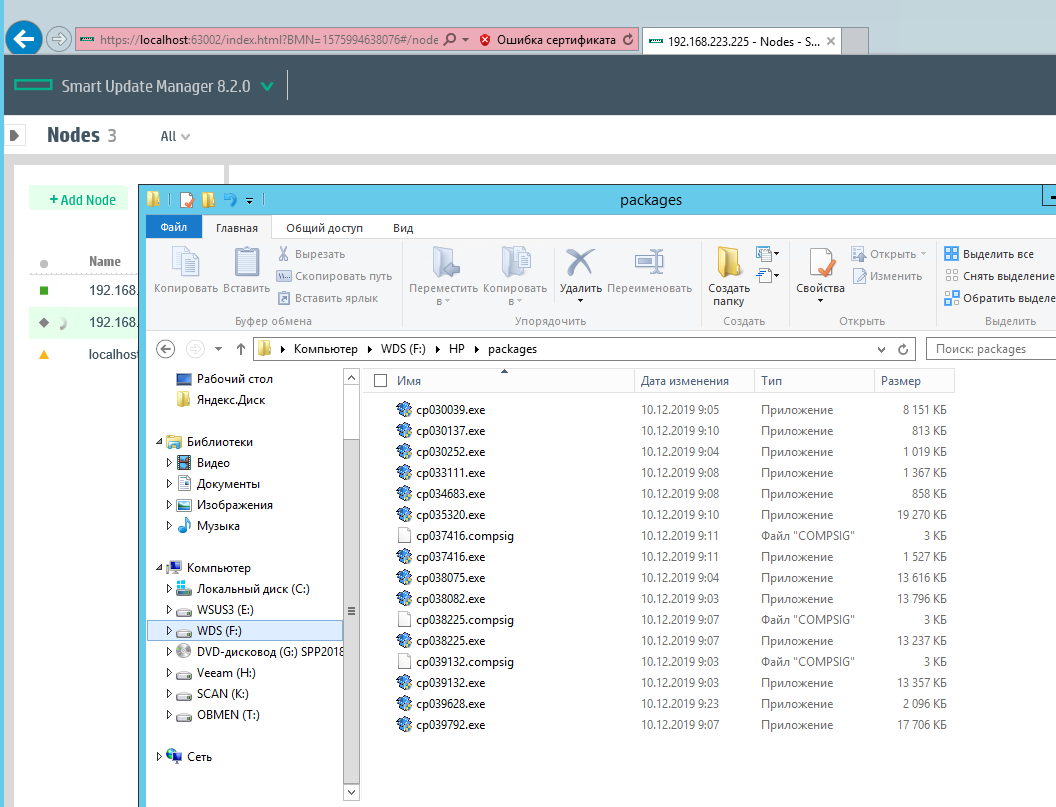Click Invert selection (Обратить выделение)
Viewport: 1056px width, 807px height.
(x=997, y=298)
